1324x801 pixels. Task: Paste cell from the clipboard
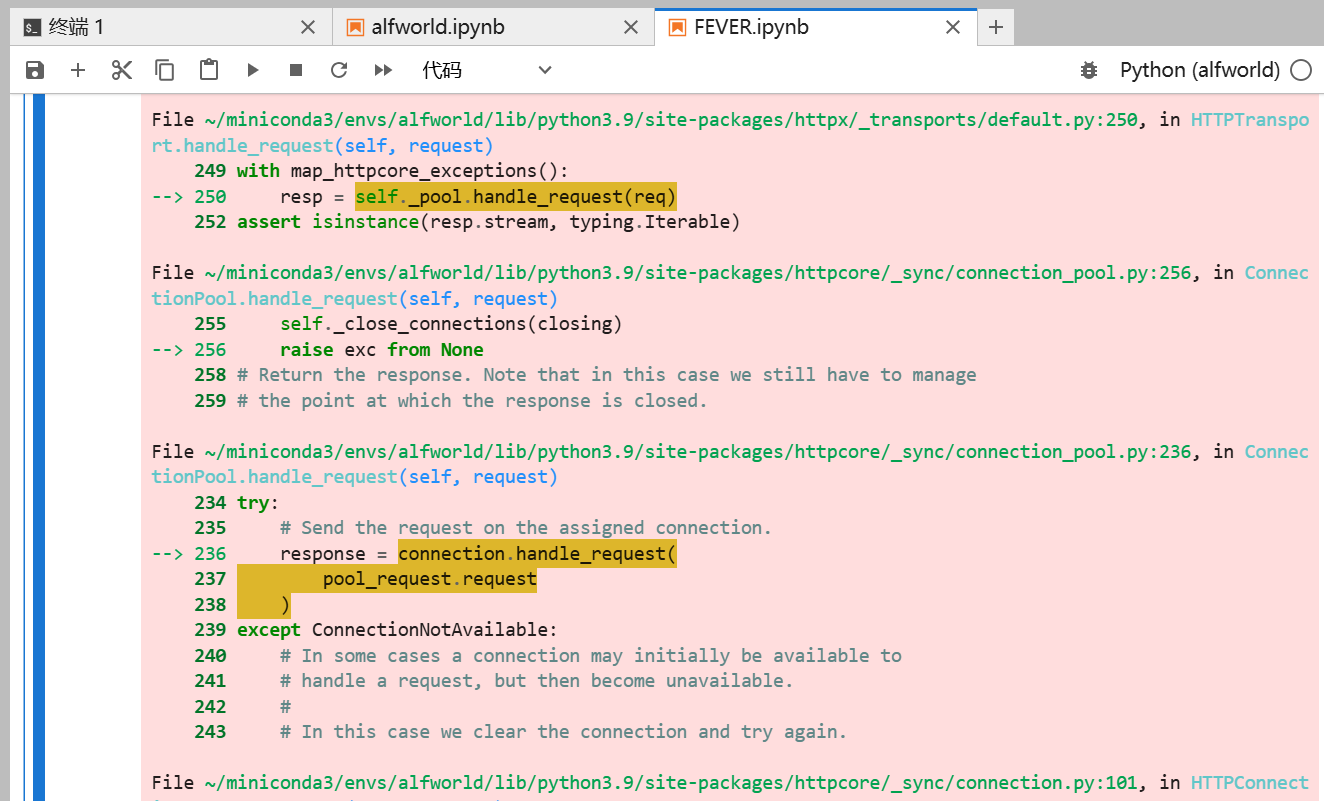(x=208, y=70)
